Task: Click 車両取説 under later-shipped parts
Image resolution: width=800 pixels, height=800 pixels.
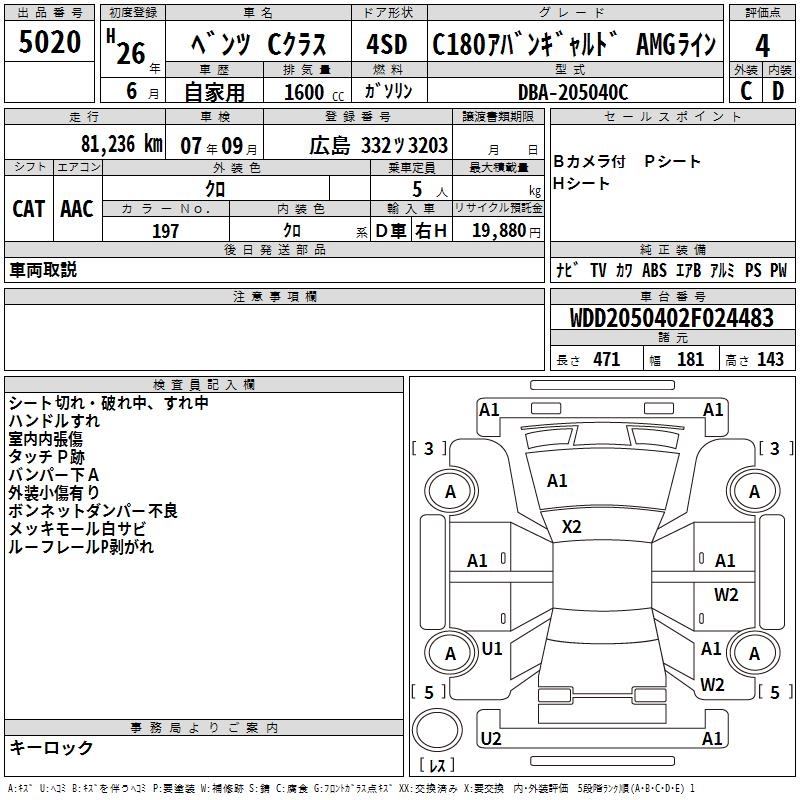Action: coord(43,269)
